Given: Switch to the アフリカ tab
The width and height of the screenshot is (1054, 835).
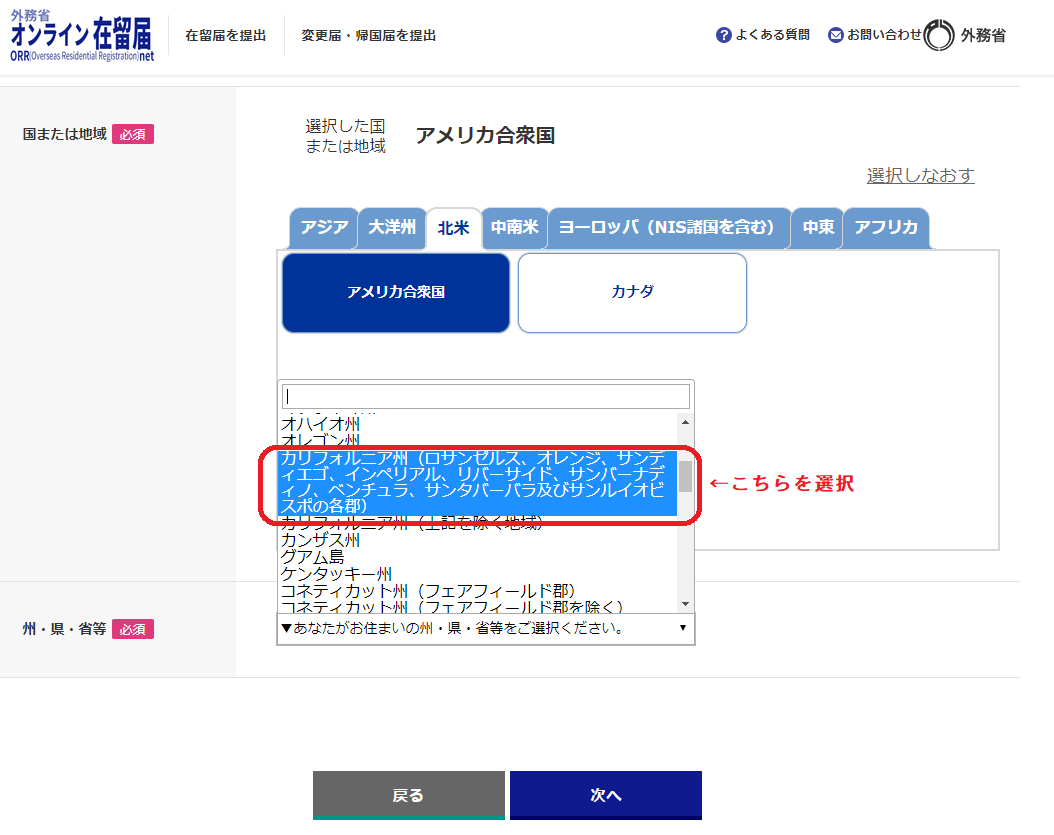Looking at the screenshot, I should [885, 228].
